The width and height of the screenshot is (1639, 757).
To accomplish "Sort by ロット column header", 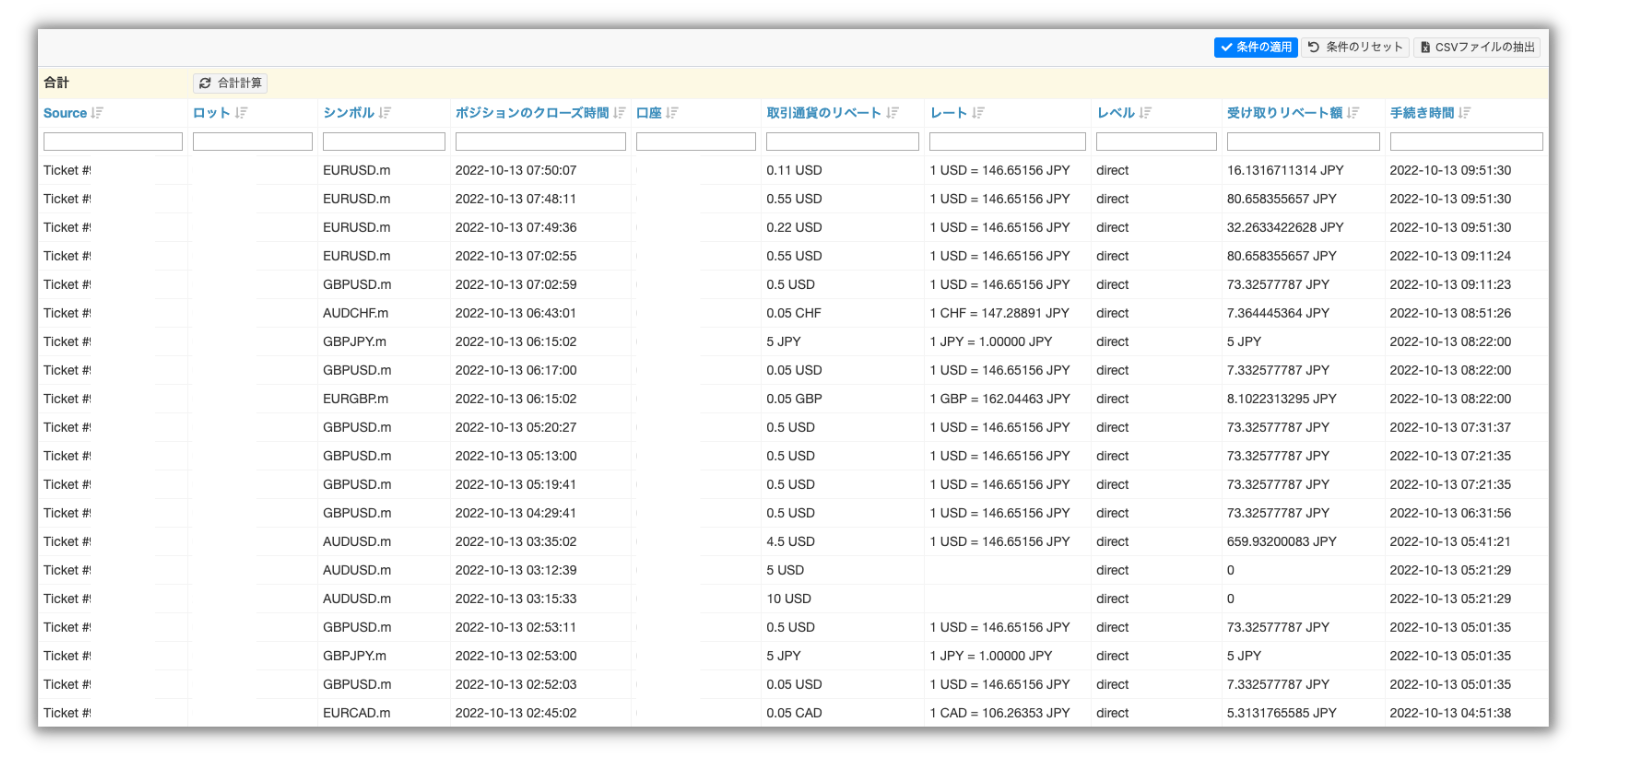I will [x=212, y=113].
